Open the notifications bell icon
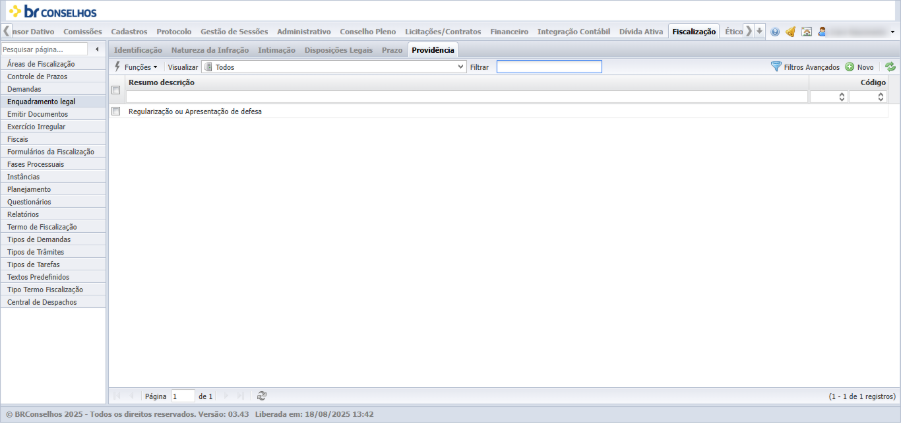 790,32
